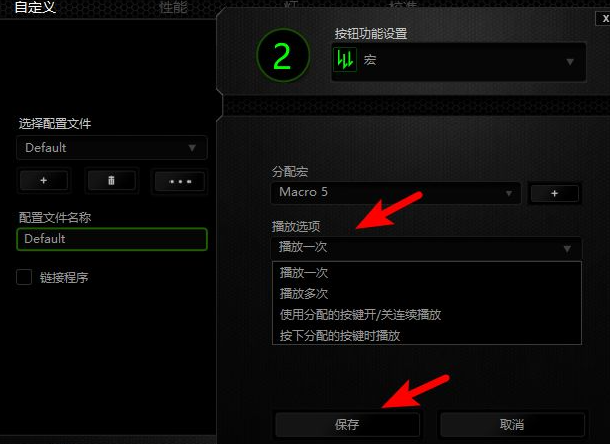Click the green number 2 button badge

point(283,55)
